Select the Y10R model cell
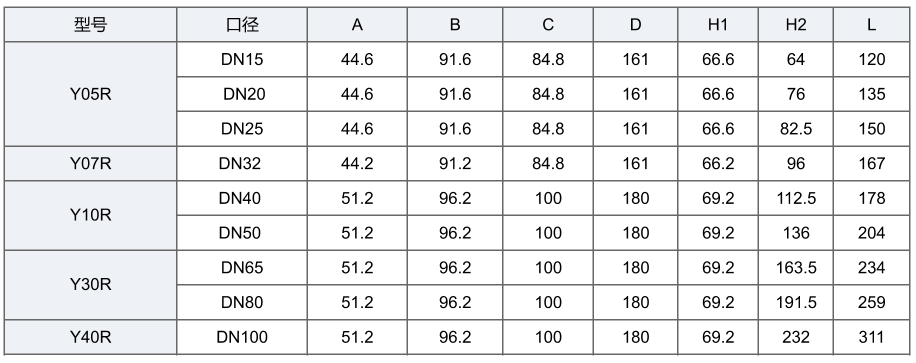The width and height of the screenshot is (916, 363). (91, 216)
